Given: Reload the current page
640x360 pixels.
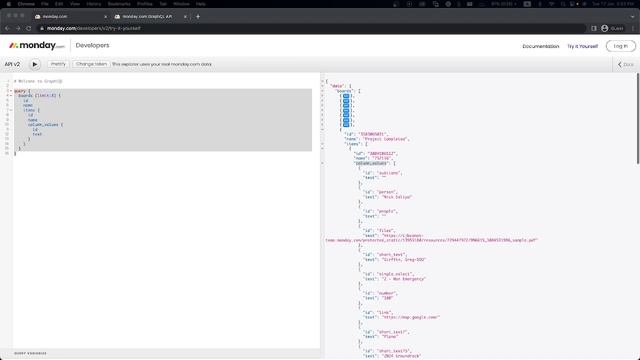Looking at the screenshot, I should click(29, 28).
